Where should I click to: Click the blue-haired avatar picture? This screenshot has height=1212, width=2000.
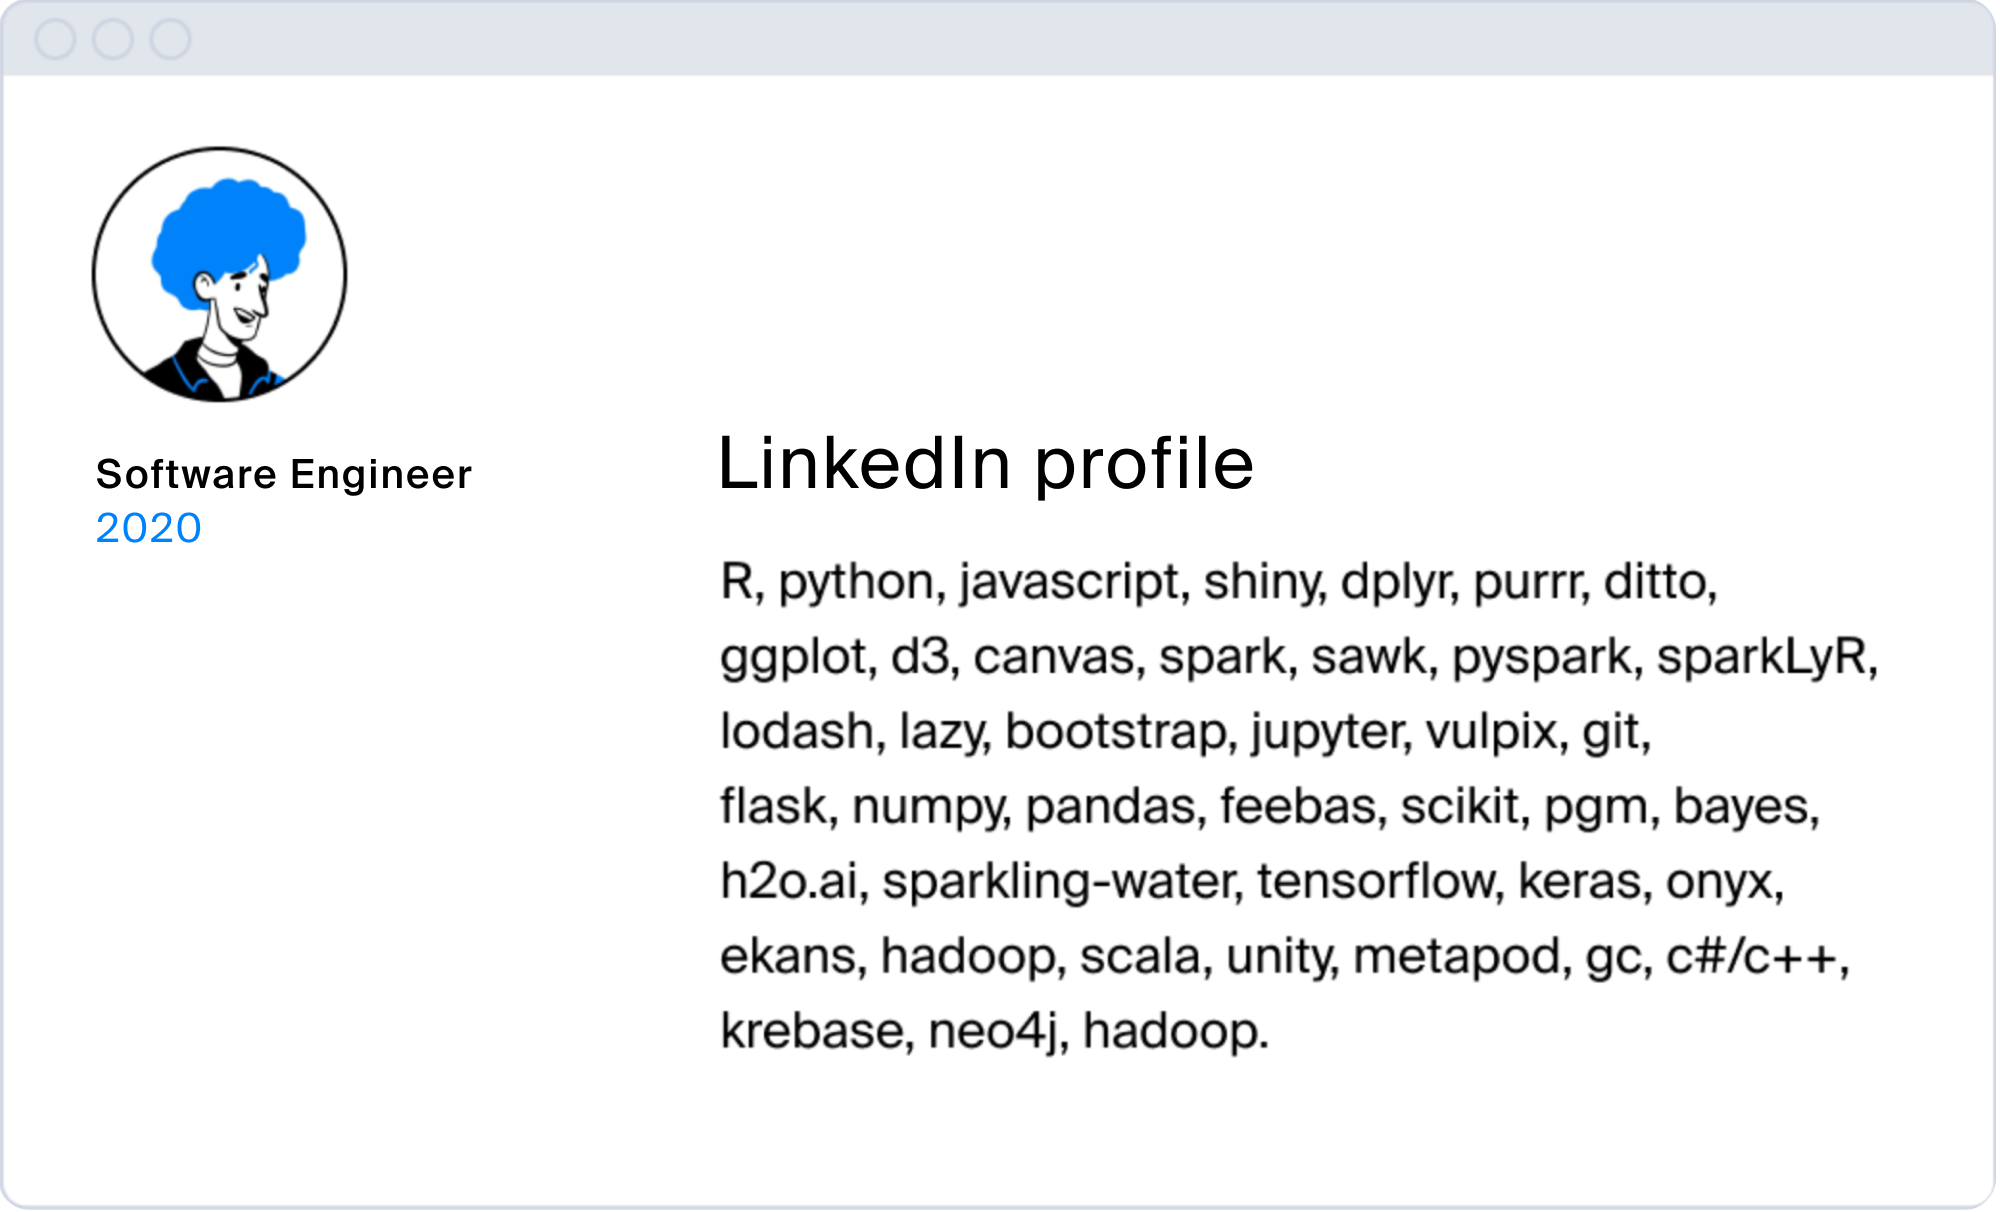(220, 275)
